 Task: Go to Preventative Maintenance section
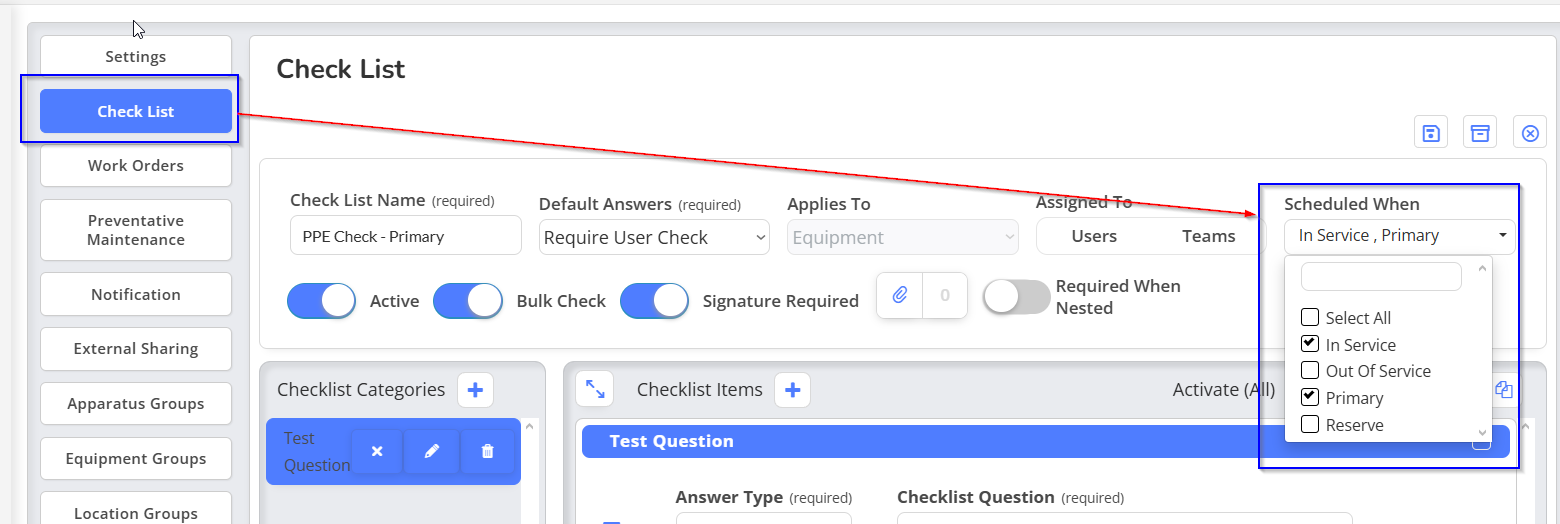pos(136,230)
